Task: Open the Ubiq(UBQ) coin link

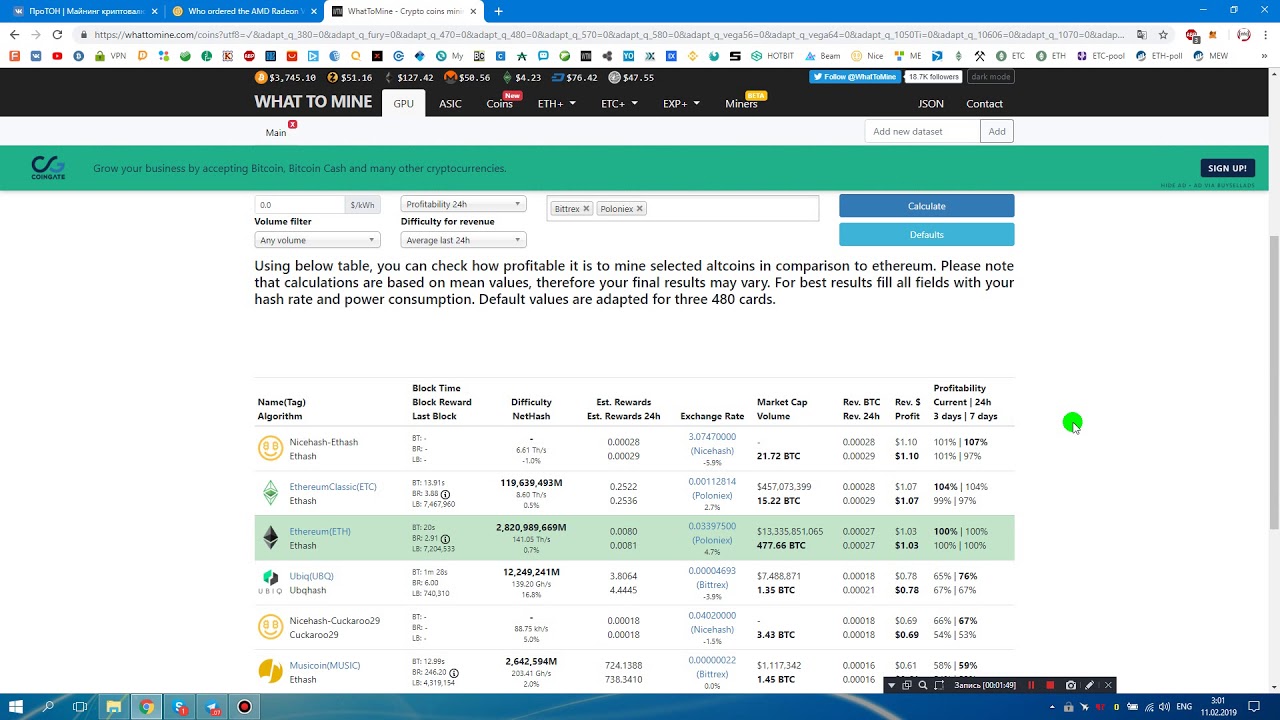Action: (311, 576)
